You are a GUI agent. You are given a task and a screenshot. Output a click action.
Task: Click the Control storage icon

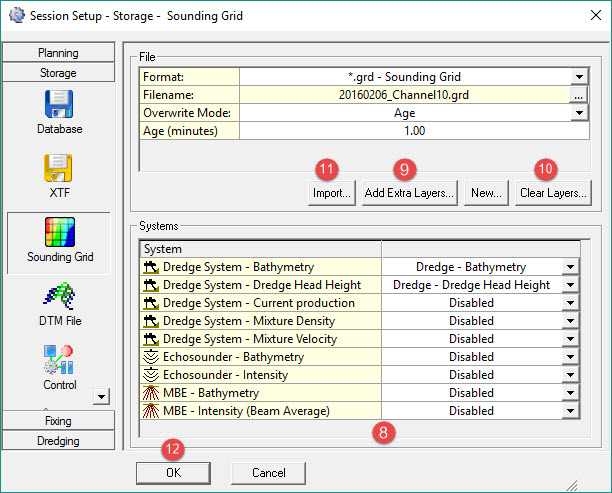(x=59, y=360)
